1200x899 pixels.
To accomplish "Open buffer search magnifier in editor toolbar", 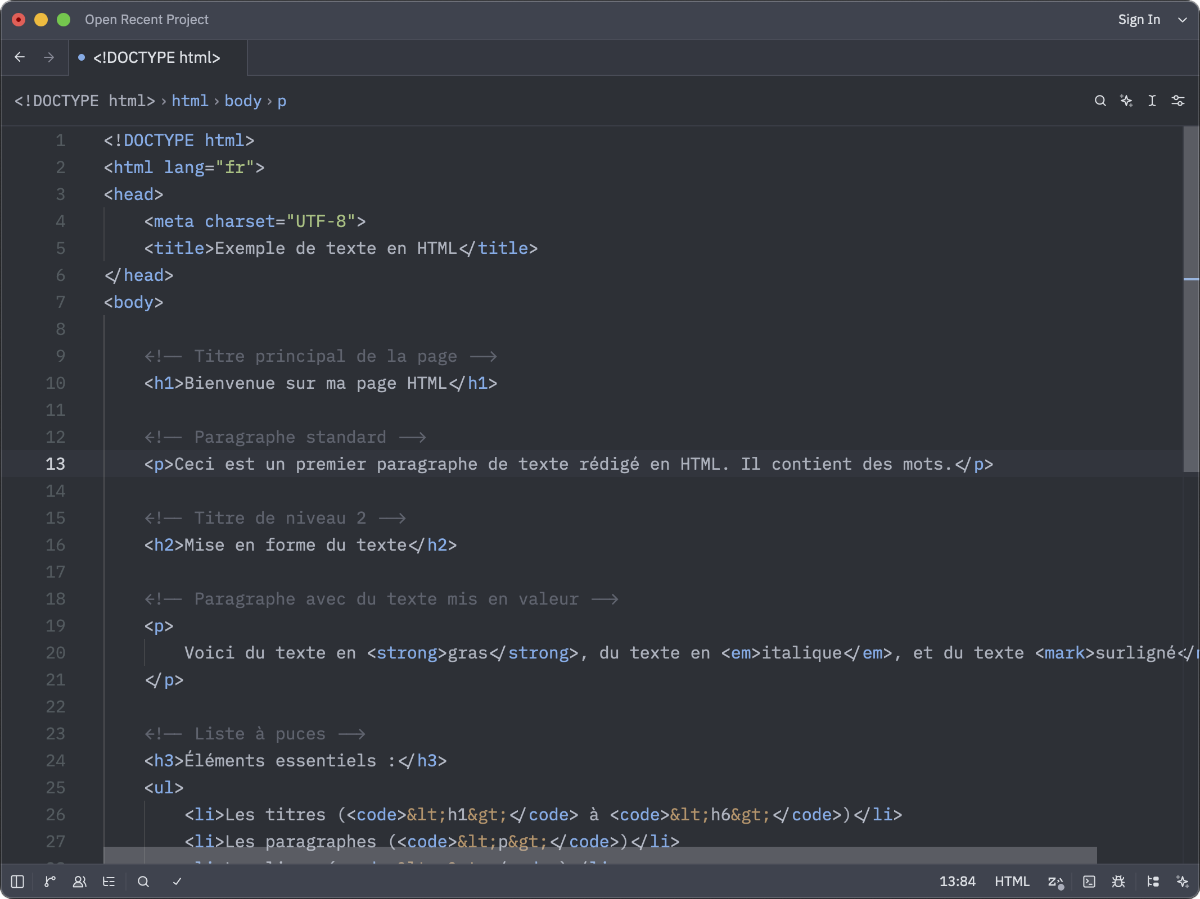I will [1100, 101].
